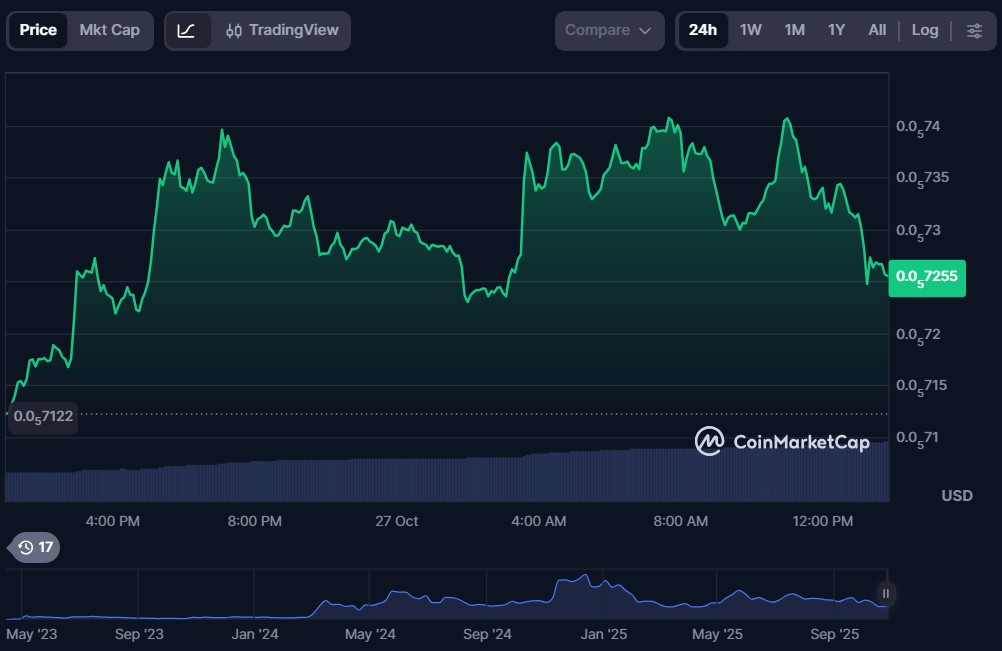
Task: Select the 1W time range
Action: (750, 30)
